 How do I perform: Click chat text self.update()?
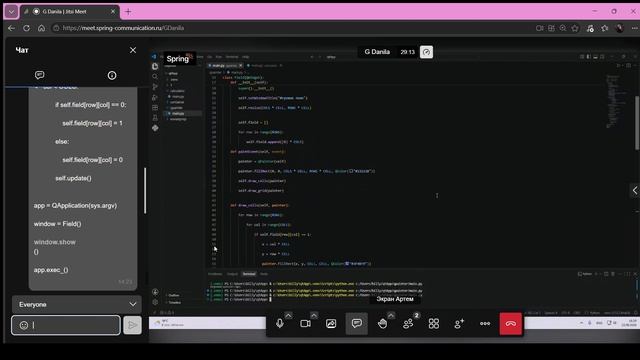coord(73,178)
